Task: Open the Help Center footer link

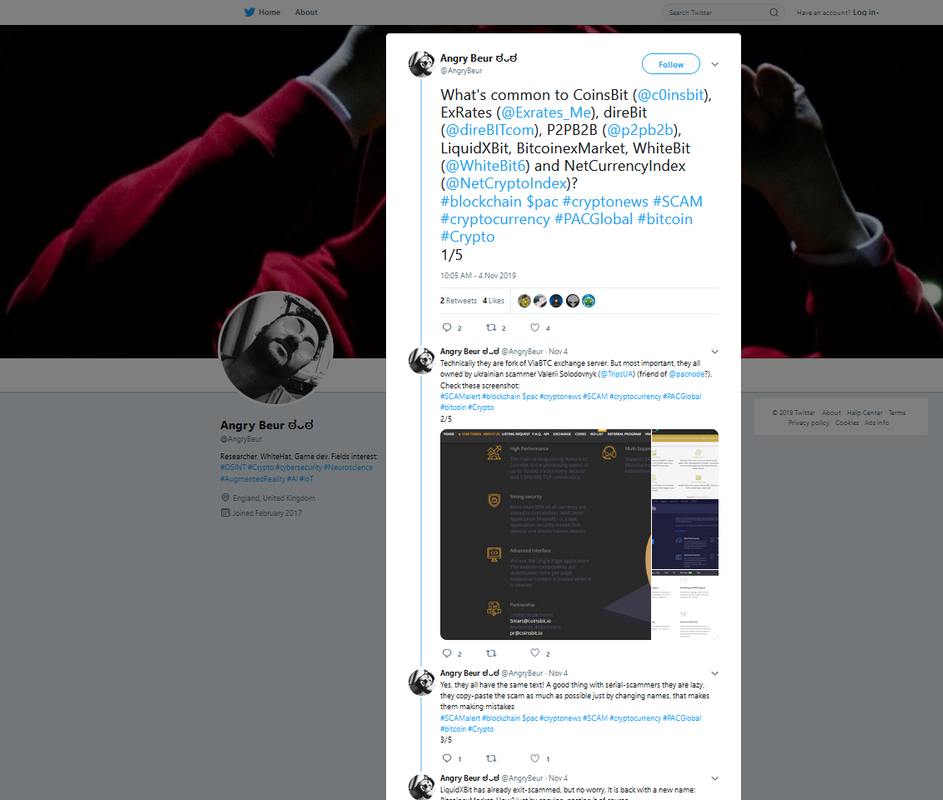Action: (x=865, y=413)
